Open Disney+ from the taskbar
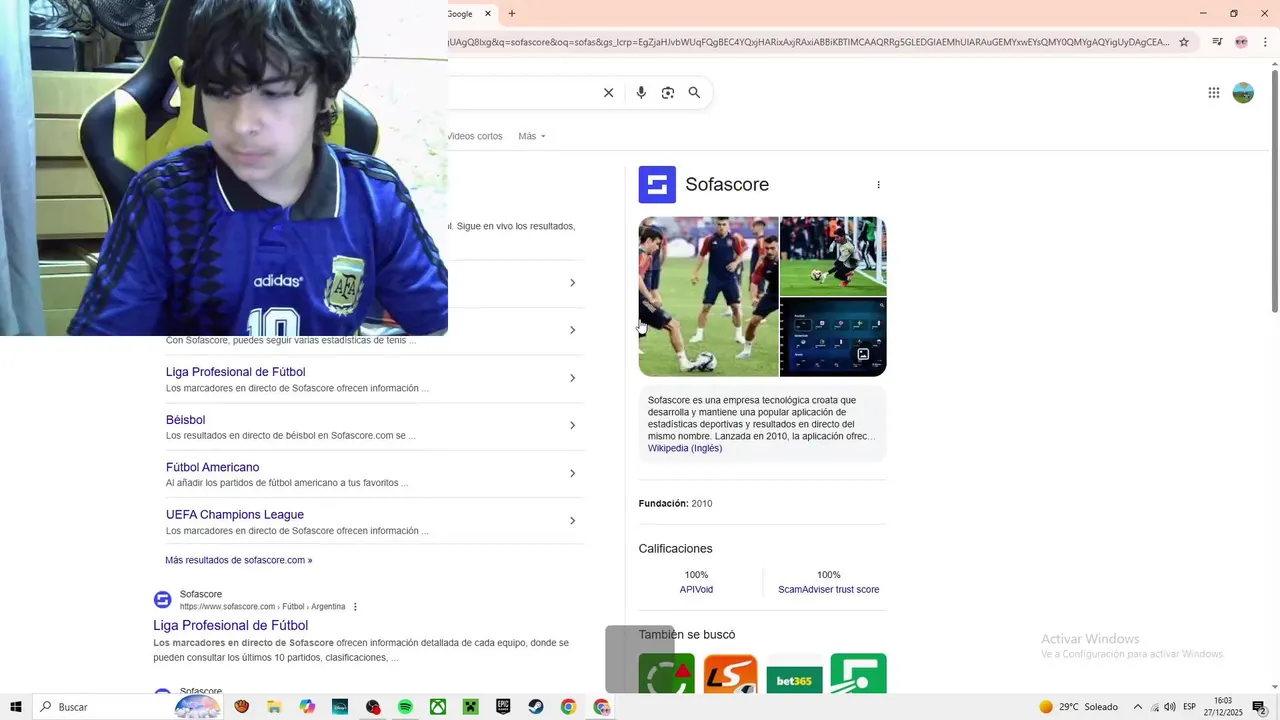The image size is (1280, 720). tap(340, 707)
